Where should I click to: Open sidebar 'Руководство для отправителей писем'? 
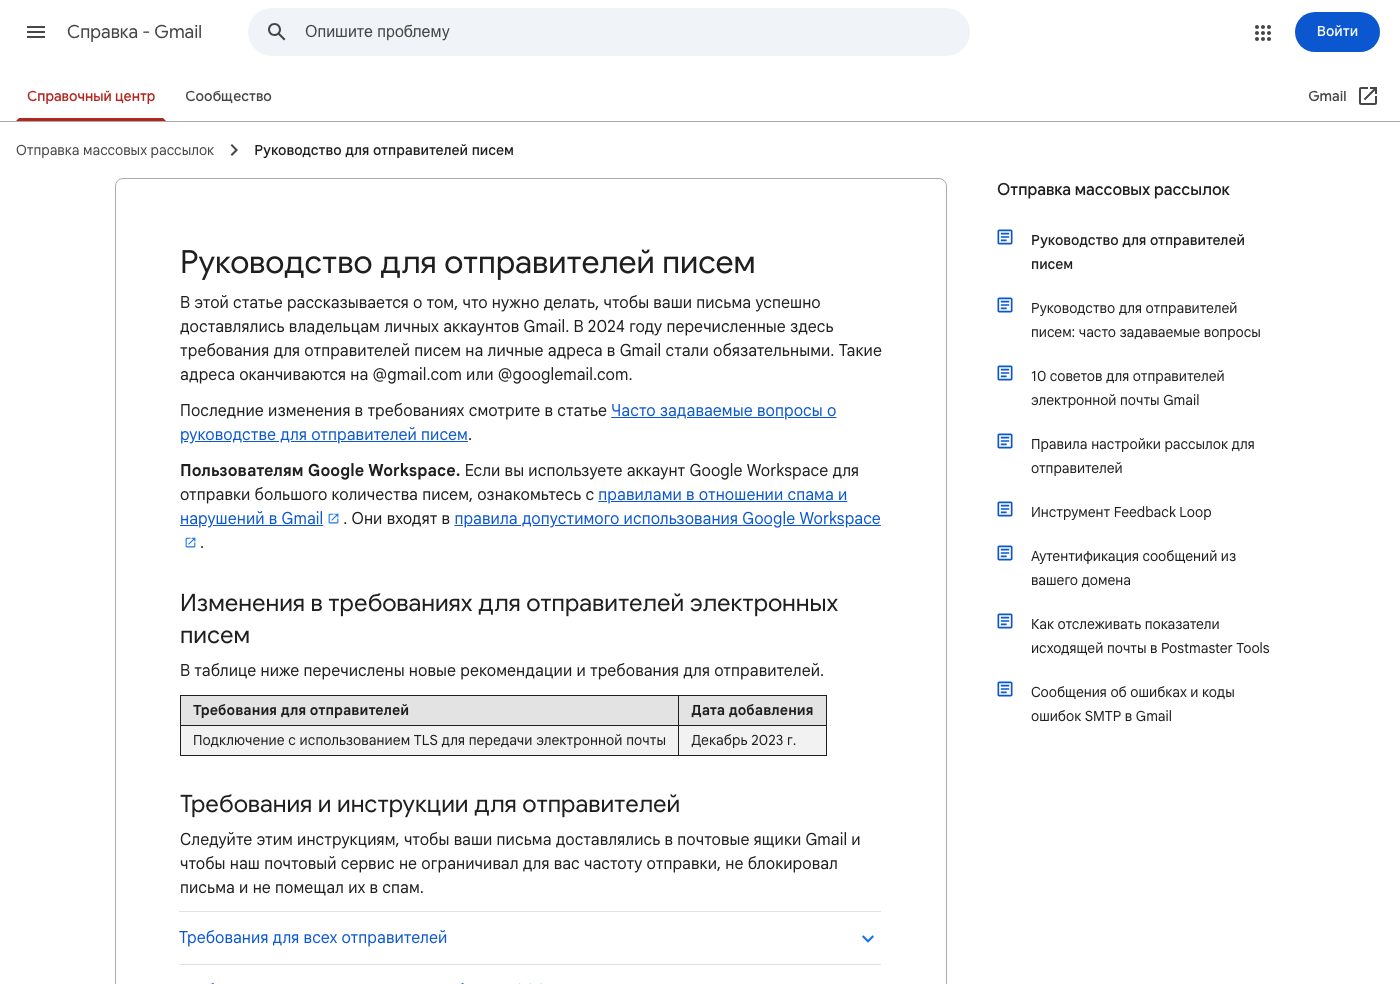click(x=1138, y=252)
